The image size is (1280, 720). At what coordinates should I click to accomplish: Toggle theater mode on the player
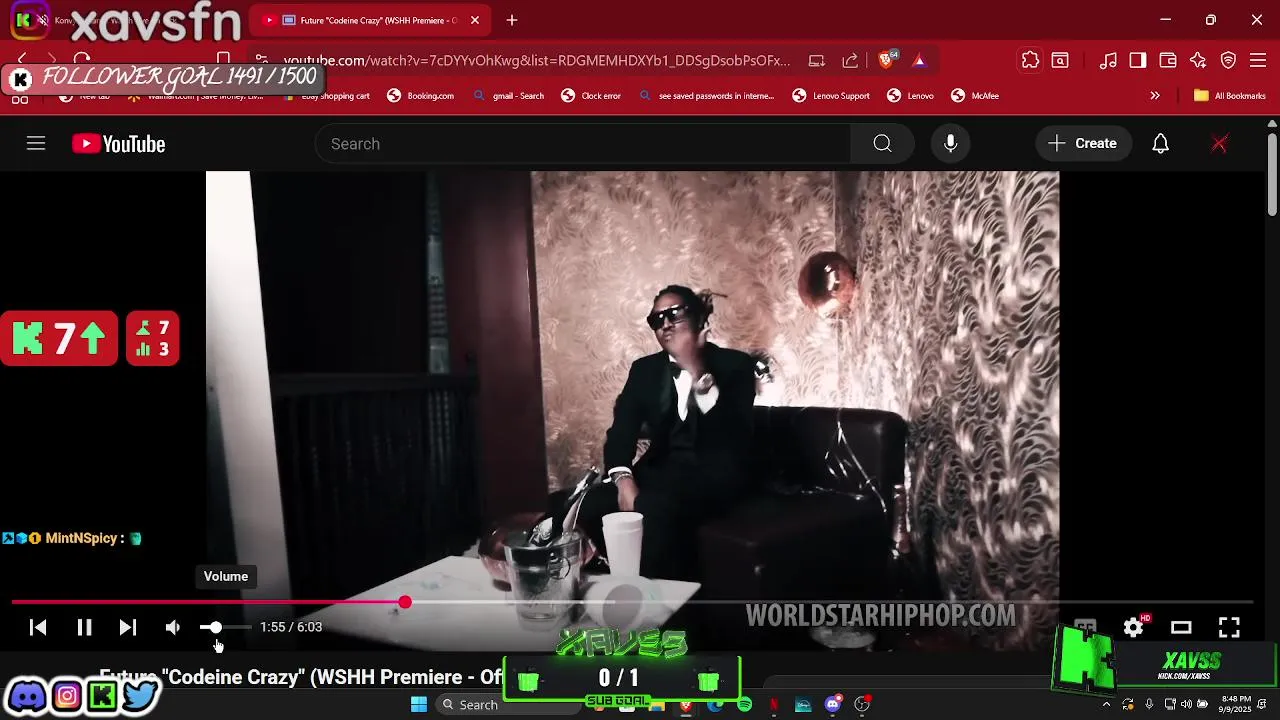point(1181,627)
